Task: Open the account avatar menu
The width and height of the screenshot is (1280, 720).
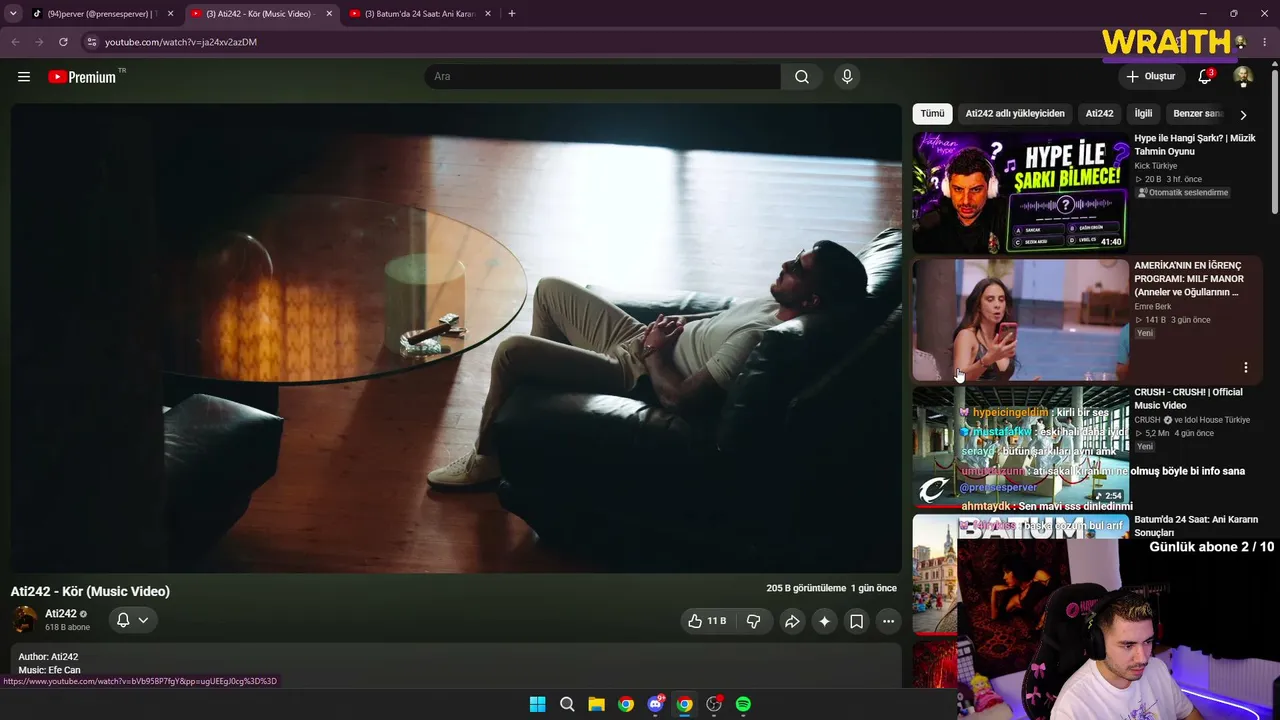Action: tap(1243, 77)
